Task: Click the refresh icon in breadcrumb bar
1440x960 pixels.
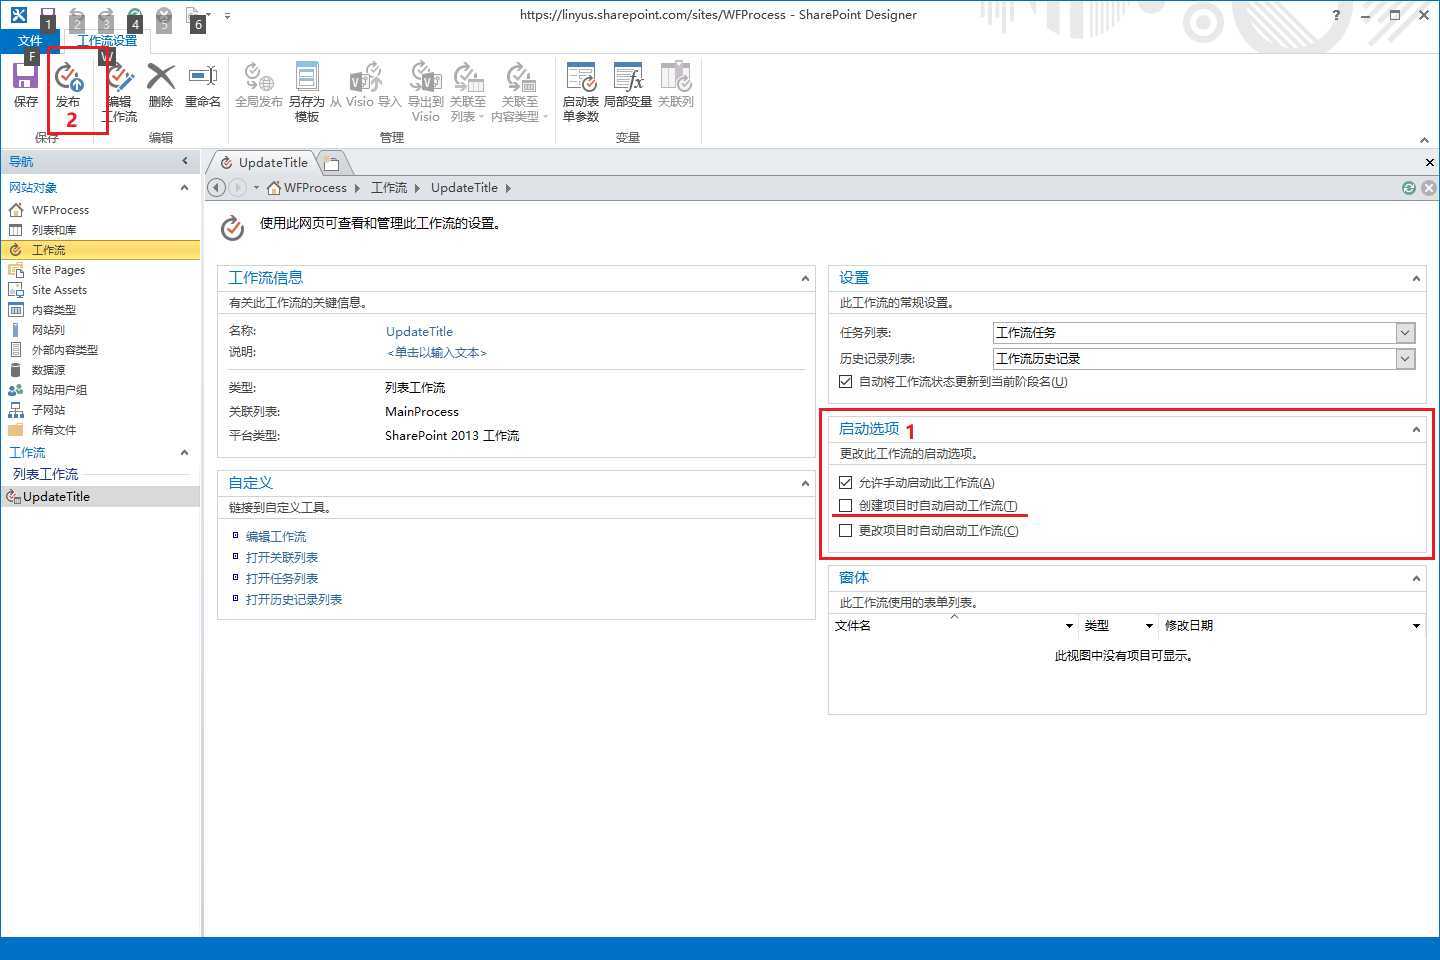Action: [x=1409, y=188]
